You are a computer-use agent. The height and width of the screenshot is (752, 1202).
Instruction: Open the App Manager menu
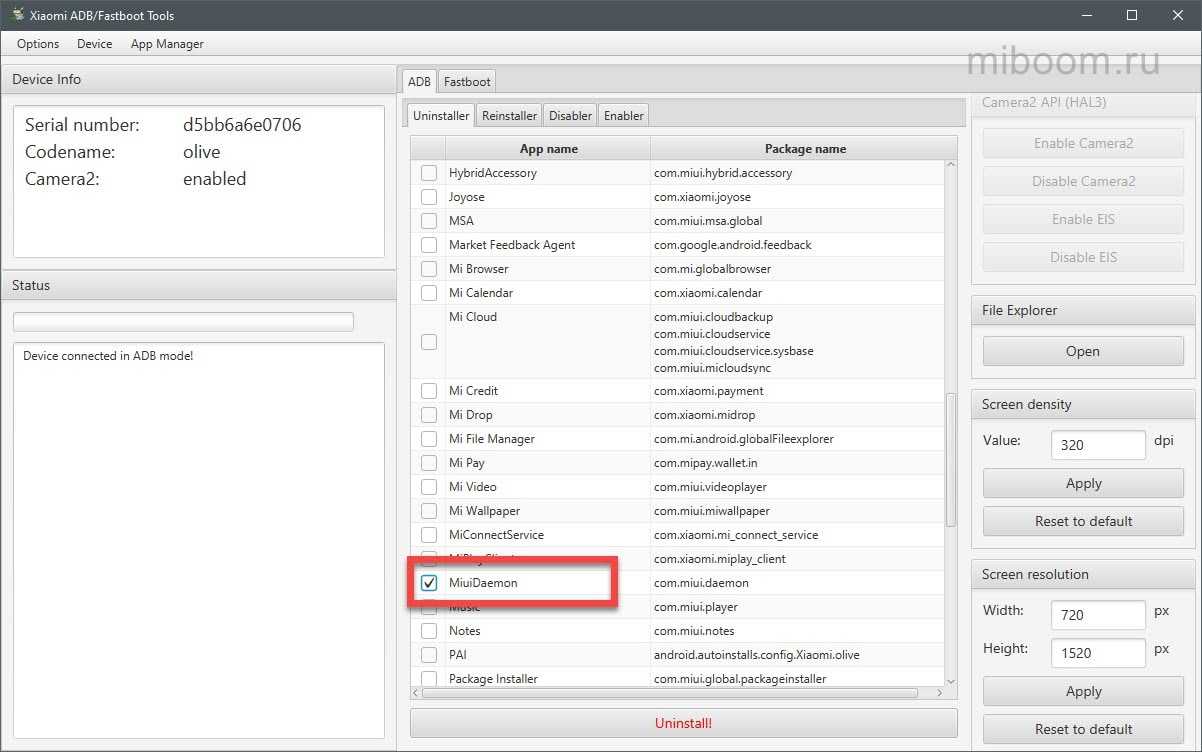[x=167, y=44]
